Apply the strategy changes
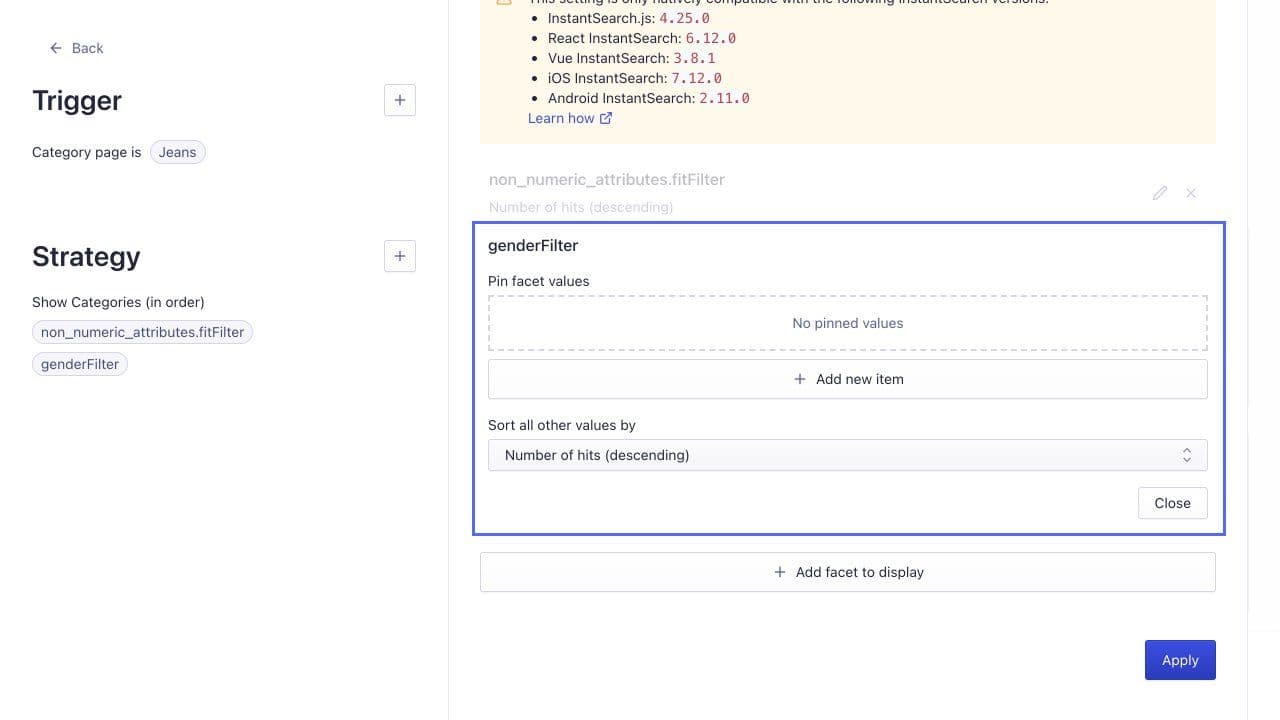 tap(1180, 660)
